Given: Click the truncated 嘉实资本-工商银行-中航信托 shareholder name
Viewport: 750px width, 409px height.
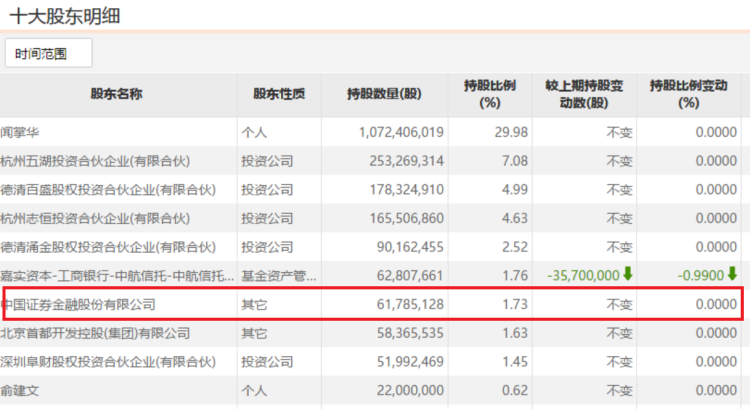Looking at the screenshot, I should pyautogui.click(x=117, y=275).
